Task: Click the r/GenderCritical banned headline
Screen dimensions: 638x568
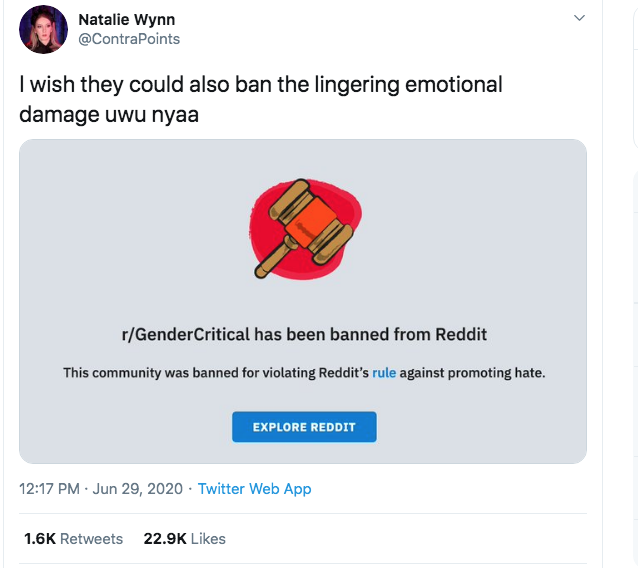Action: point(303,334)
